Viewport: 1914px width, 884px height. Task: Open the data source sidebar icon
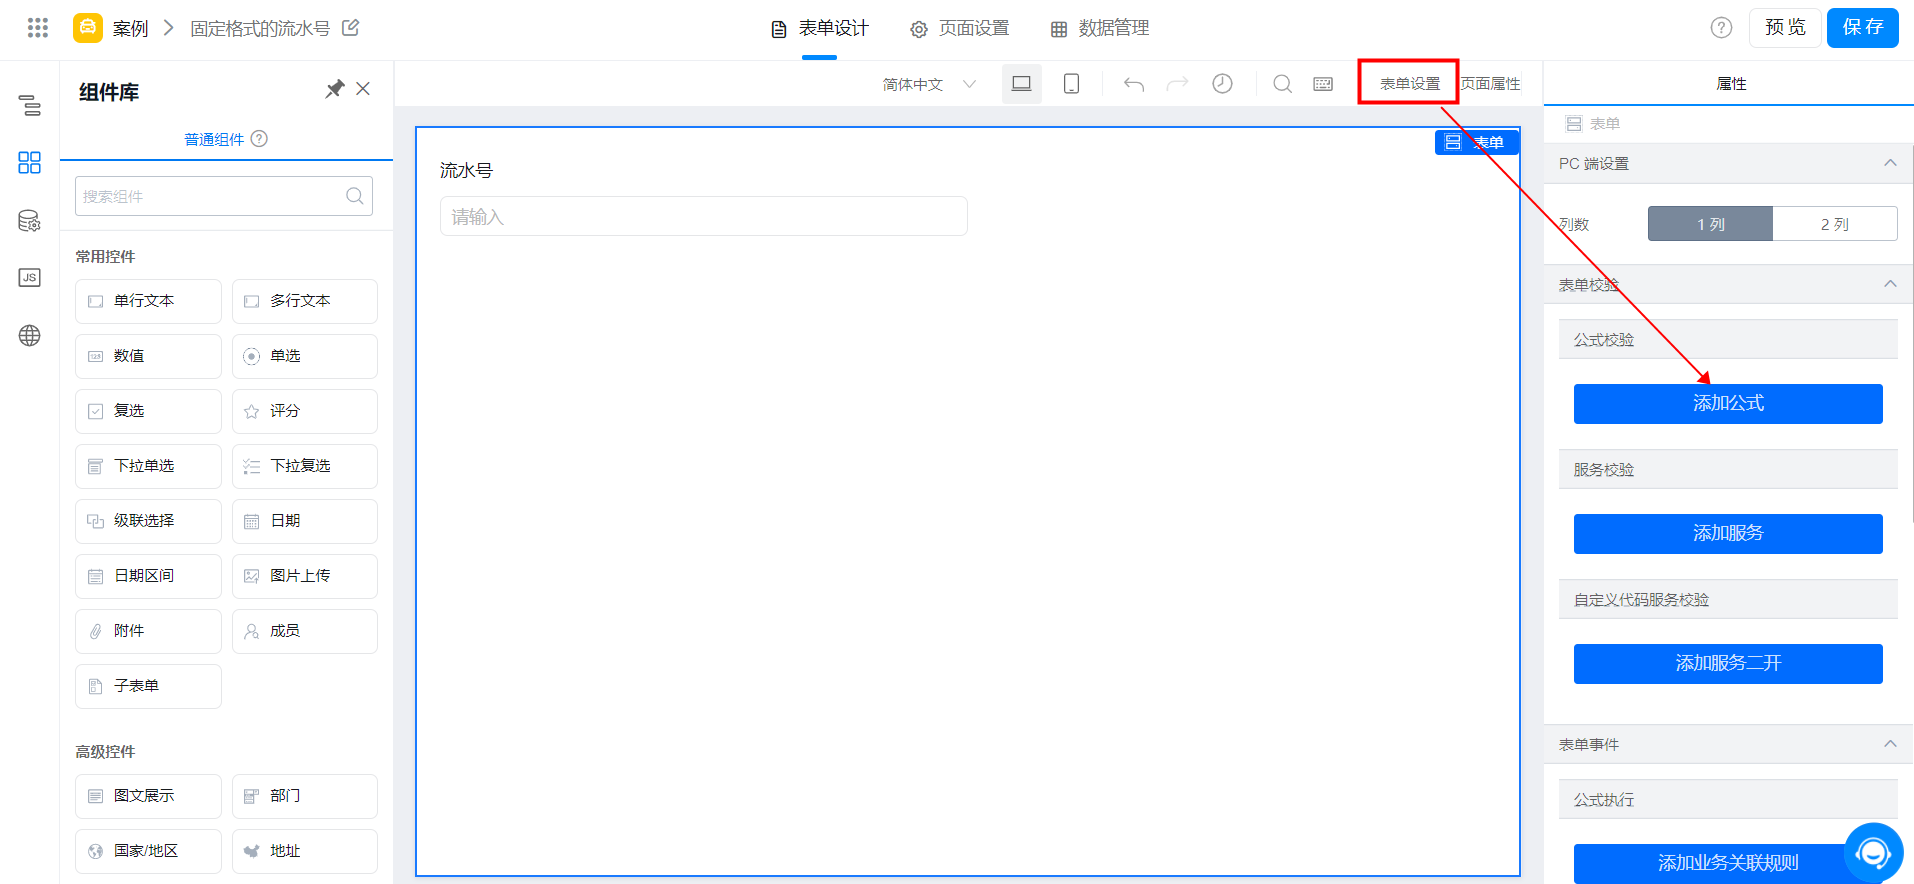click(30, 221)
